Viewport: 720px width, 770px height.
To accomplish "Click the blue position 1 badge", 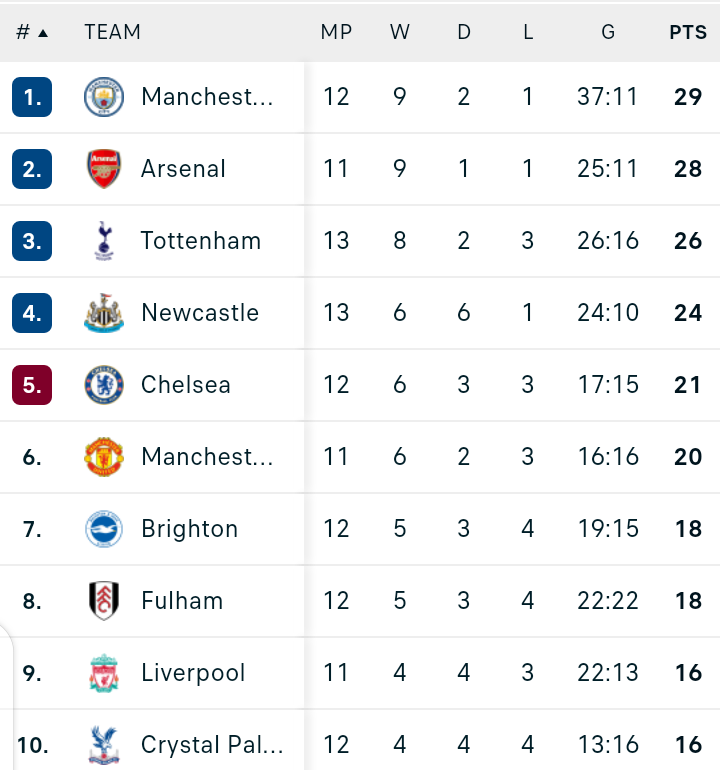I will click(x=32, y=97).
